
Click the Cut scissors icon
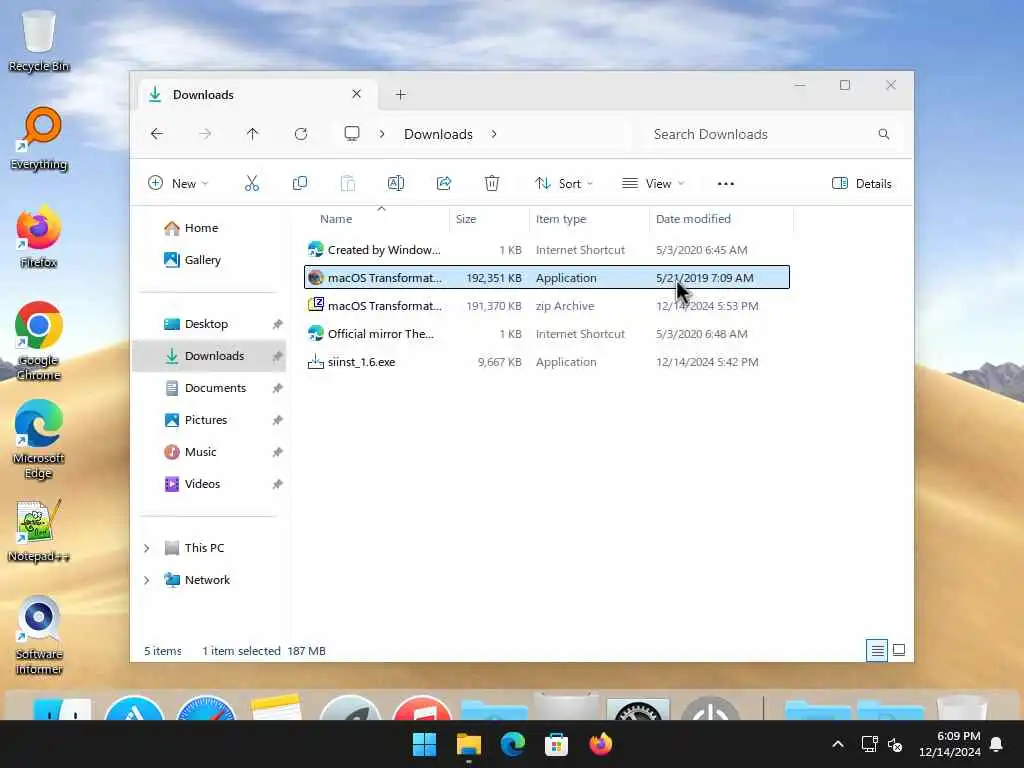point(251,184)
